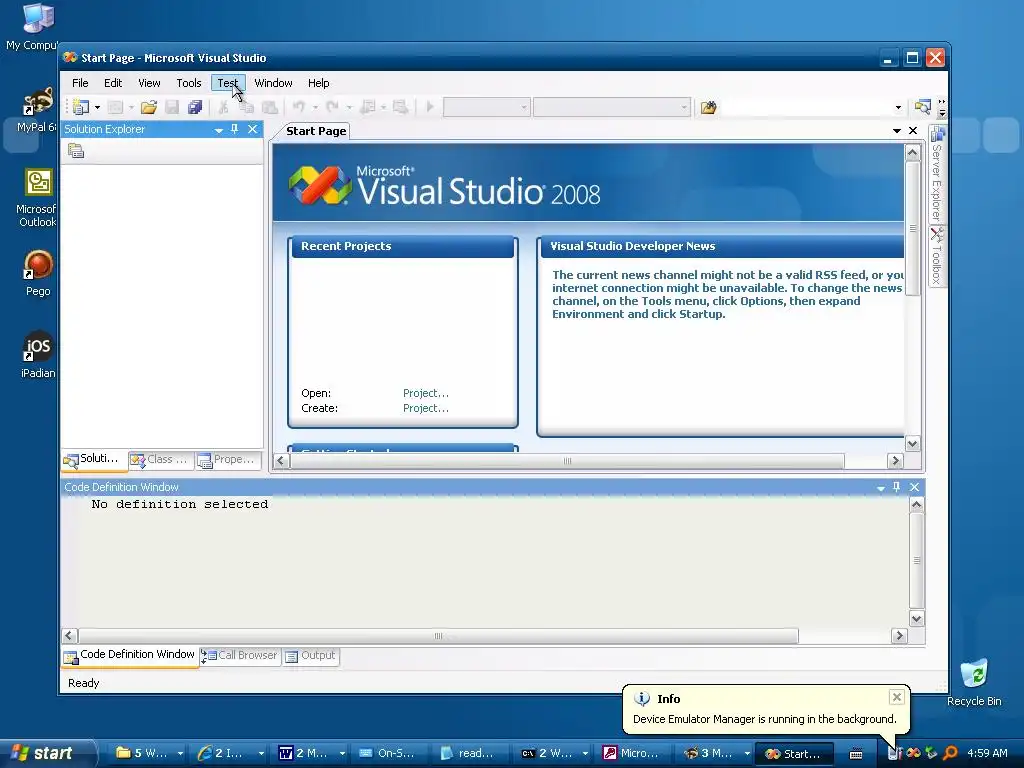Click the Solution Explorer window toolbar icon
This screenshot has height=768, width=1024.
pos(922,106)
